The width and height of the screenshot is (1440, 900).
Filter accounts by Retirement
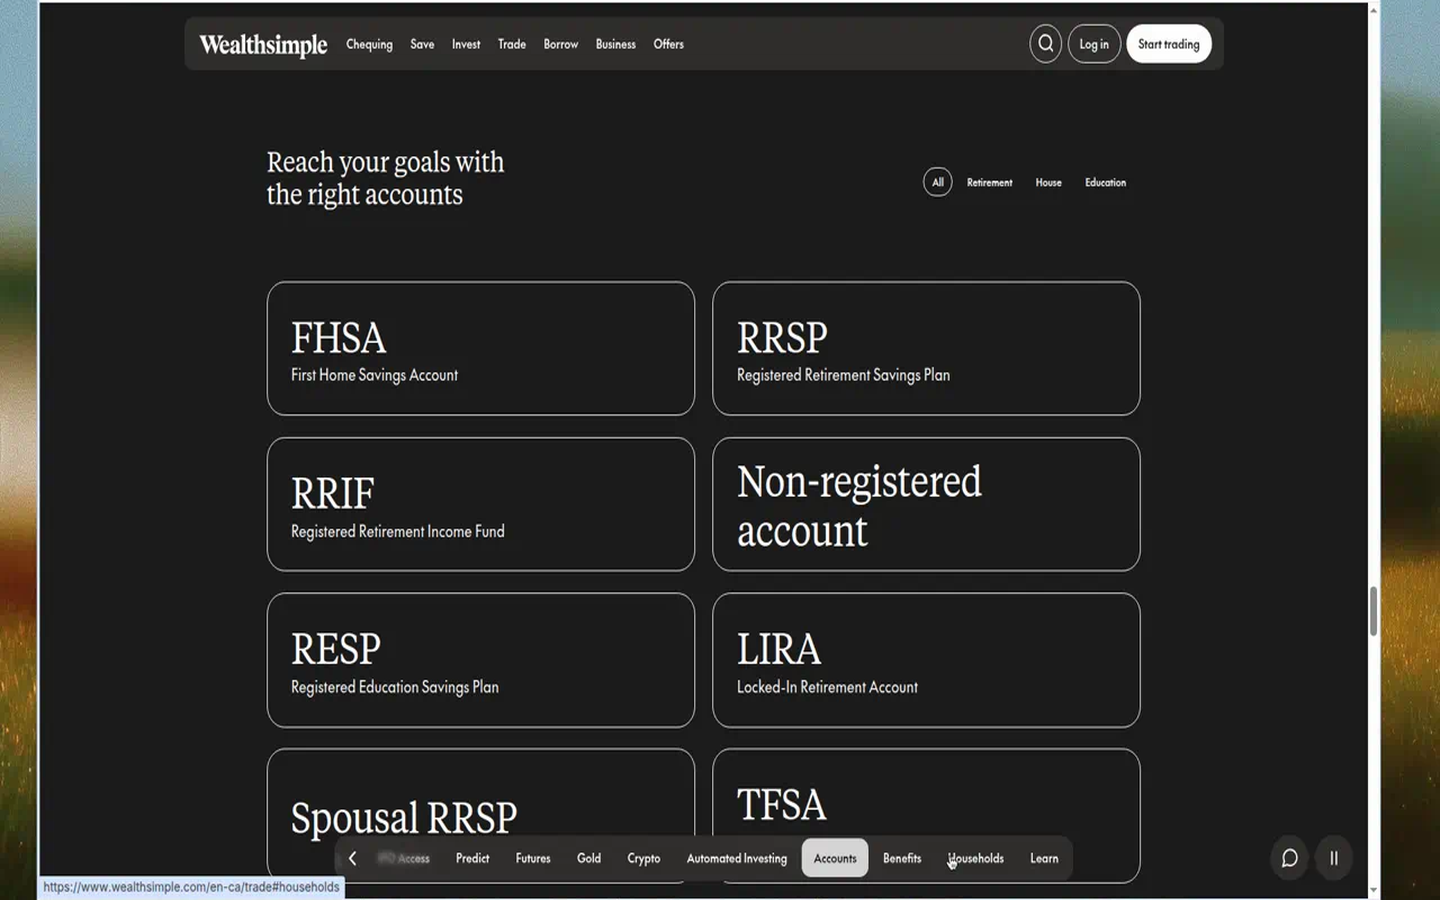tap(989, 182)
